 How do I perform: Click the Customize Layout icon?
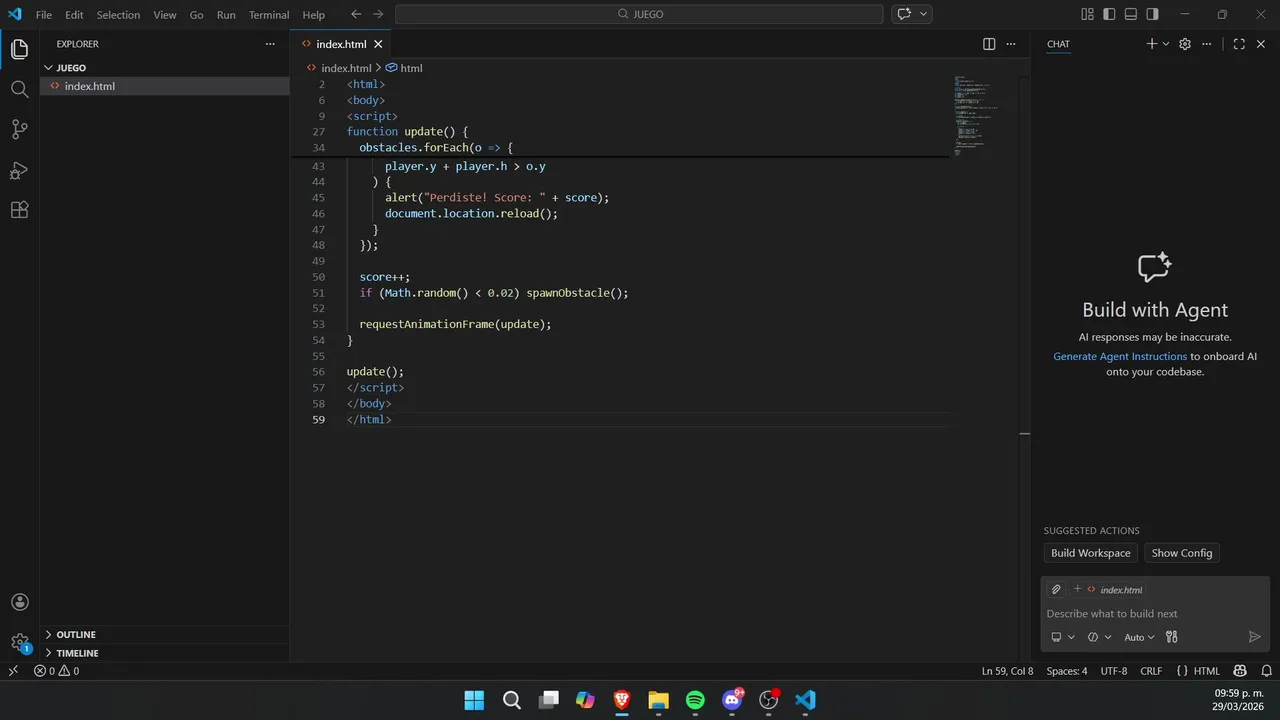(1087, 14)
